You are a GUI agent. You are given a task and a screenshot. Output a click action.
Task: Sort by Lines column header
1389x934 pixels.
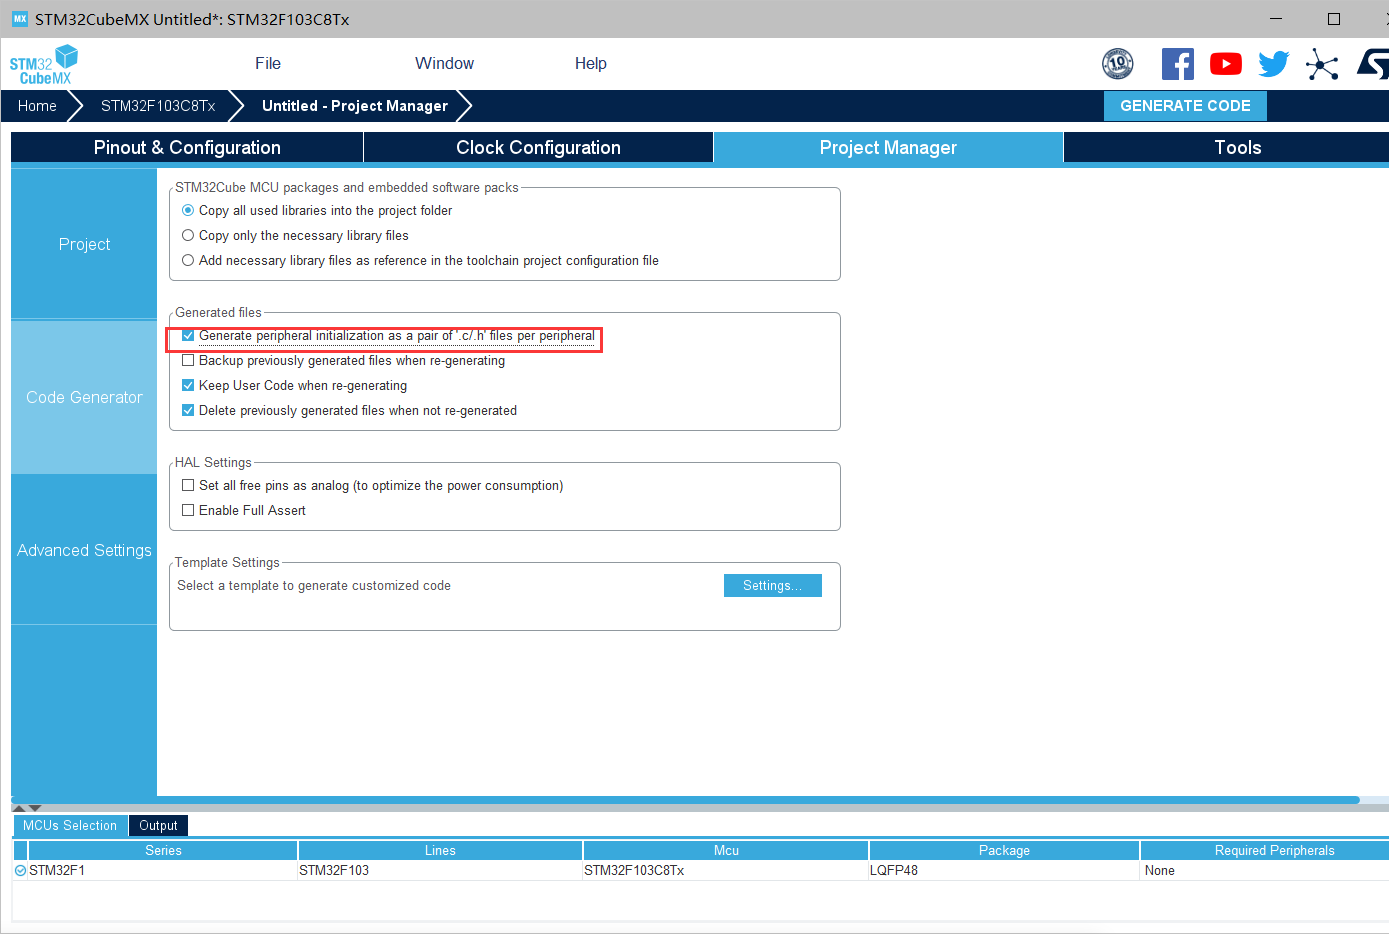[440, 851]
